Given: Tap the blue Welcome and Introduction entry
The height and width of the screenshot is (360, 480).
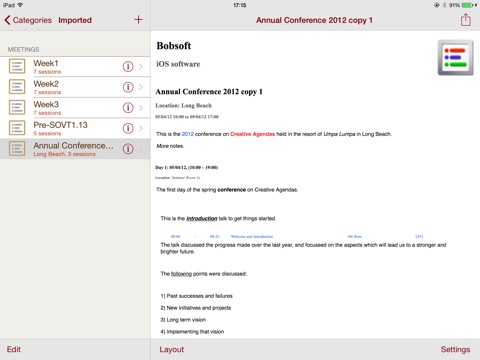Looking at the screenshot, I should click(252, 236).
